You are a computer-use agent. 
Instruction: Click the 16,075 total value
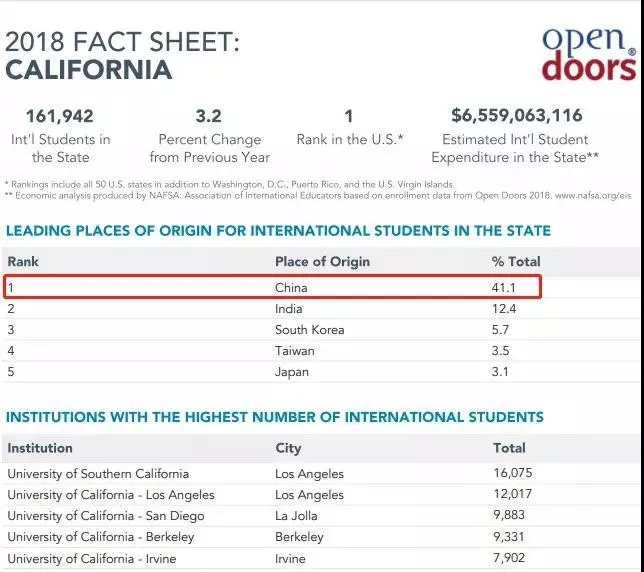point(513,473)
